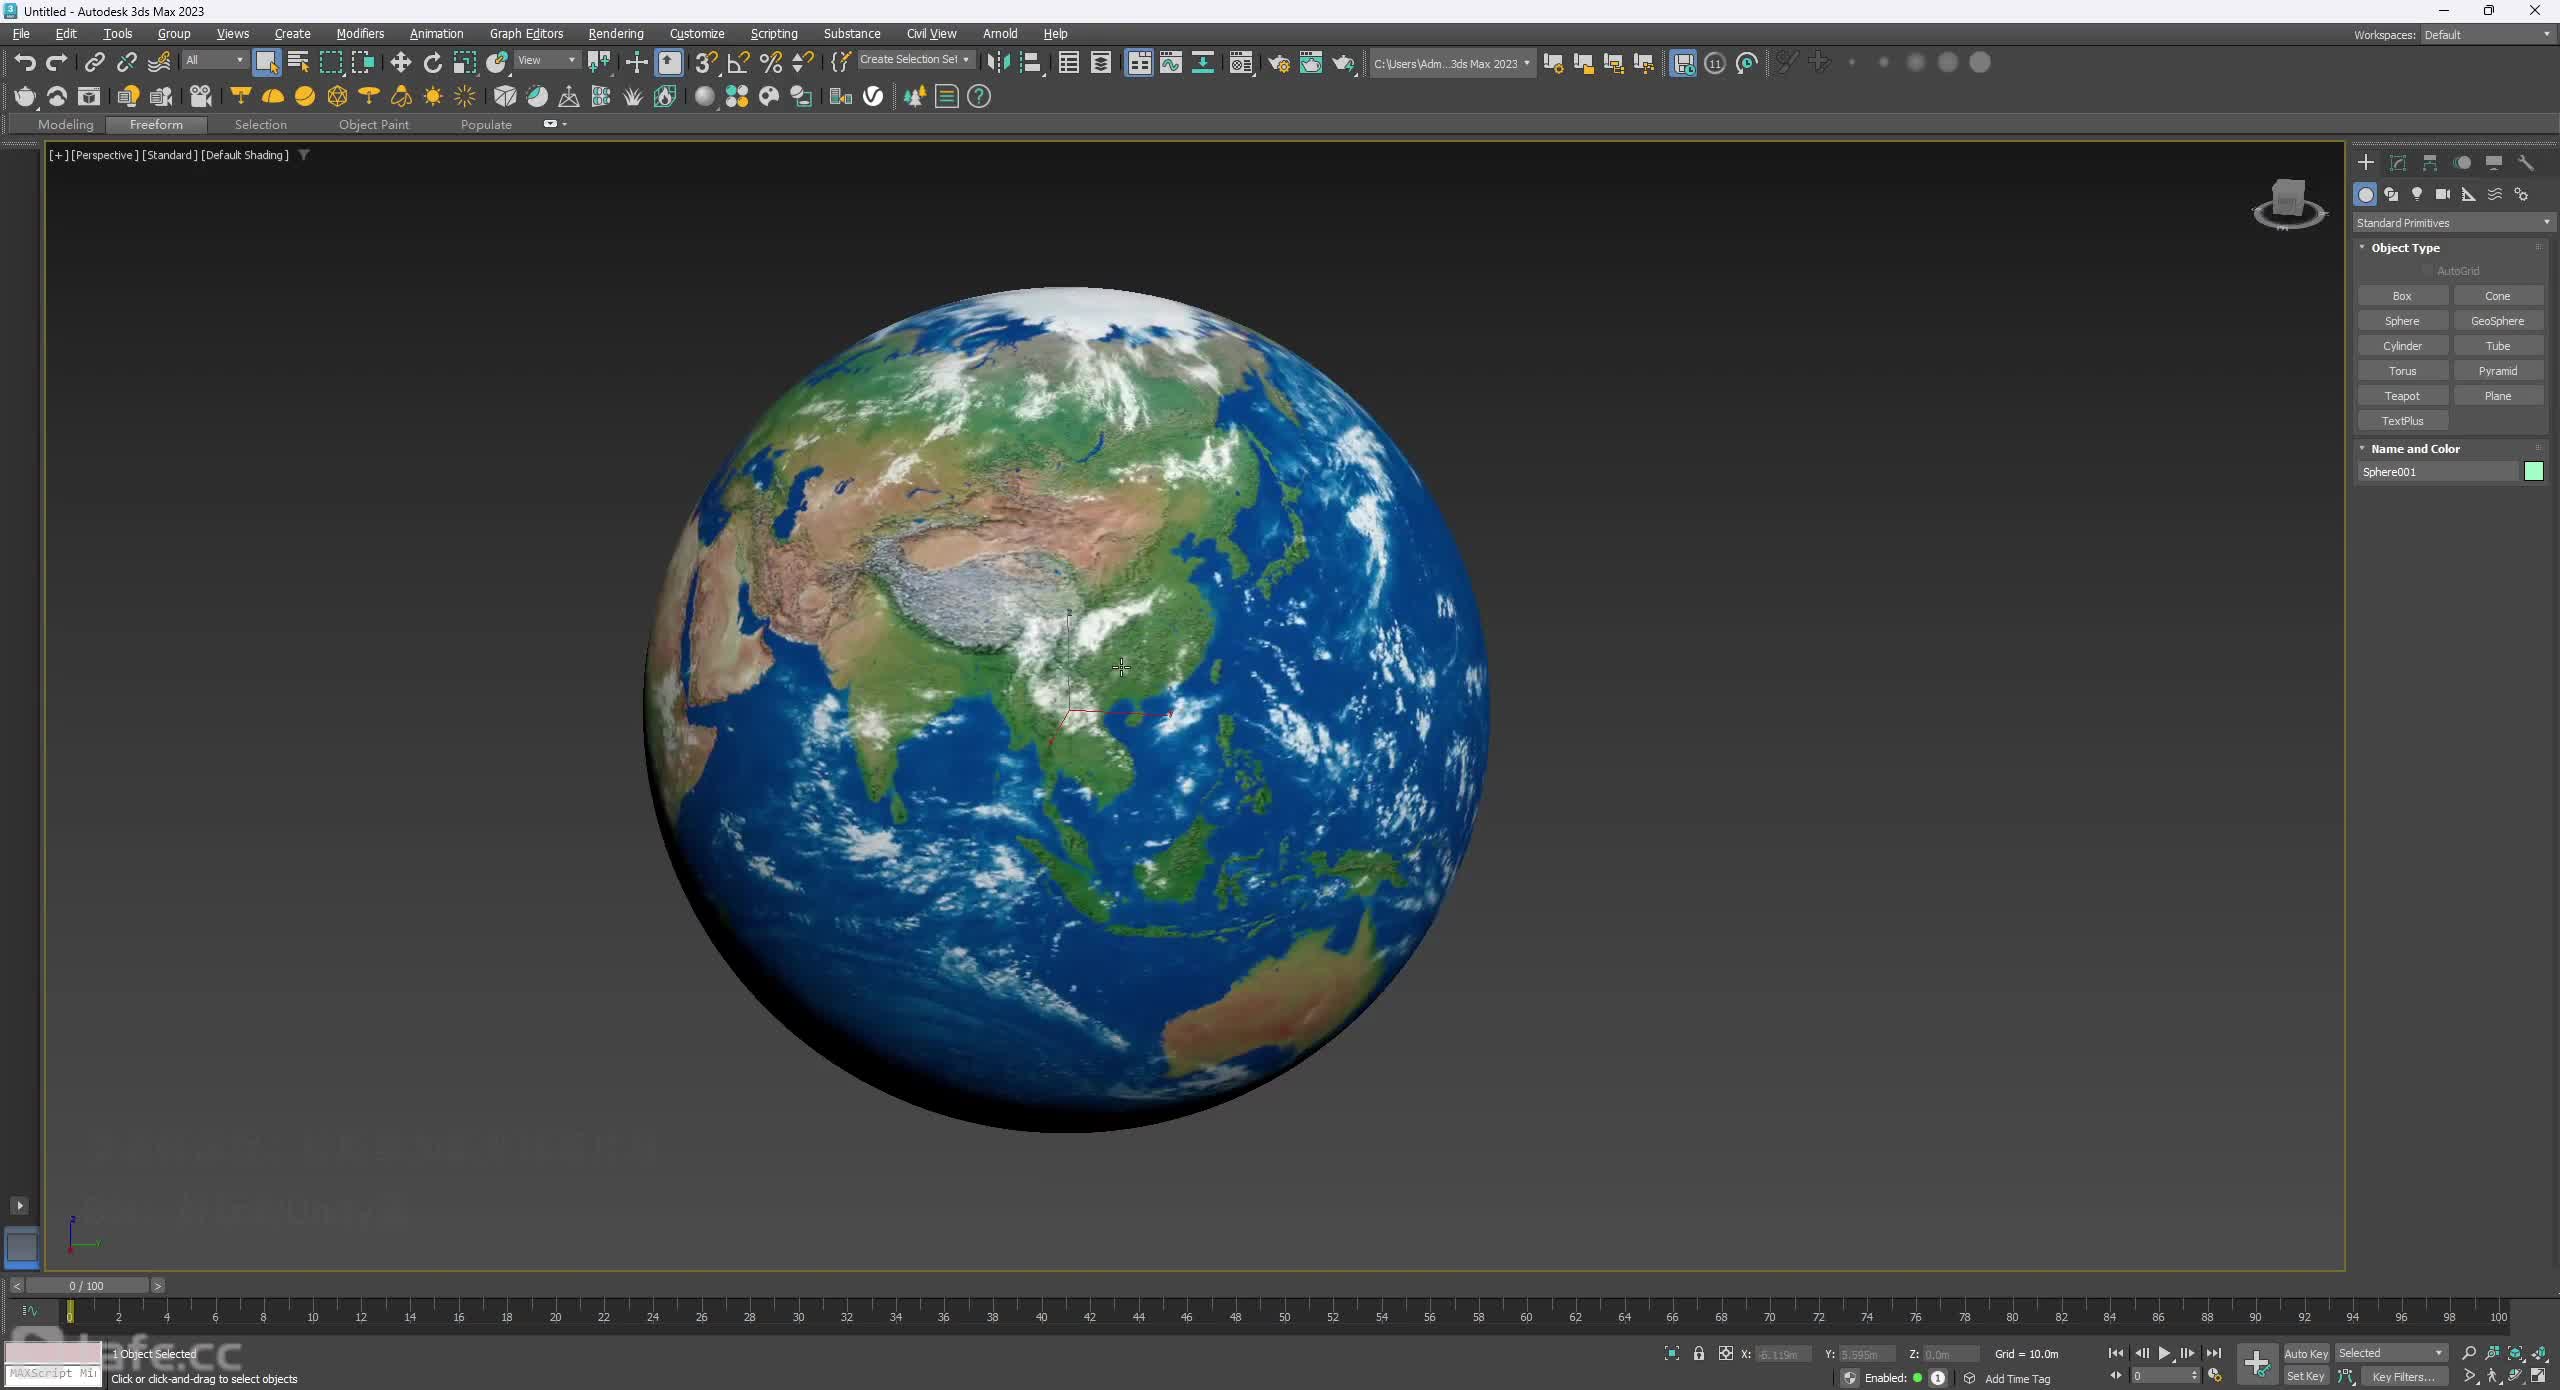Create a Sphere primitive button
The image size is (2560, 1390).
point(2402,321)
